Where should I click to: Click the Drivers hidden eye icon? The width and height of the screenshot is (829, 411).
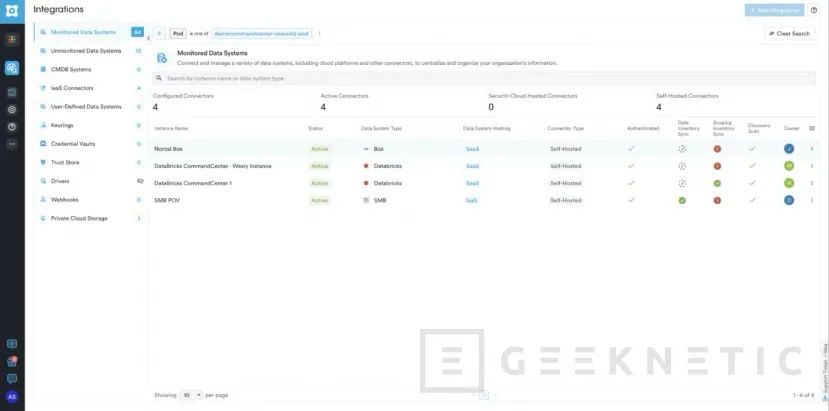(140, 181)
